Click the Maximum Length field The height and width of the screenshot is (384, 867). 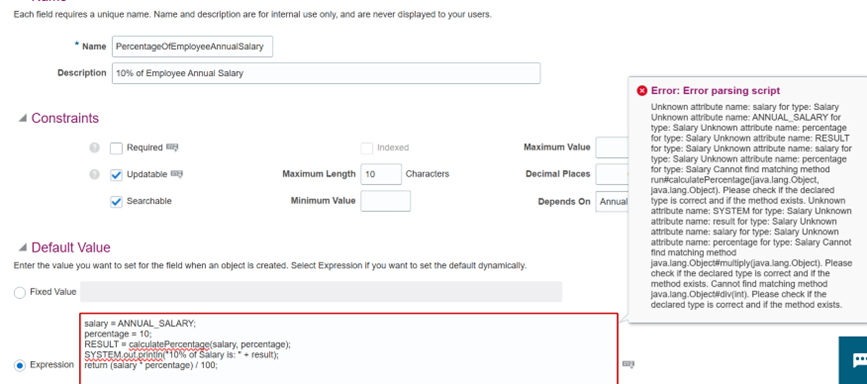[381, 174]
